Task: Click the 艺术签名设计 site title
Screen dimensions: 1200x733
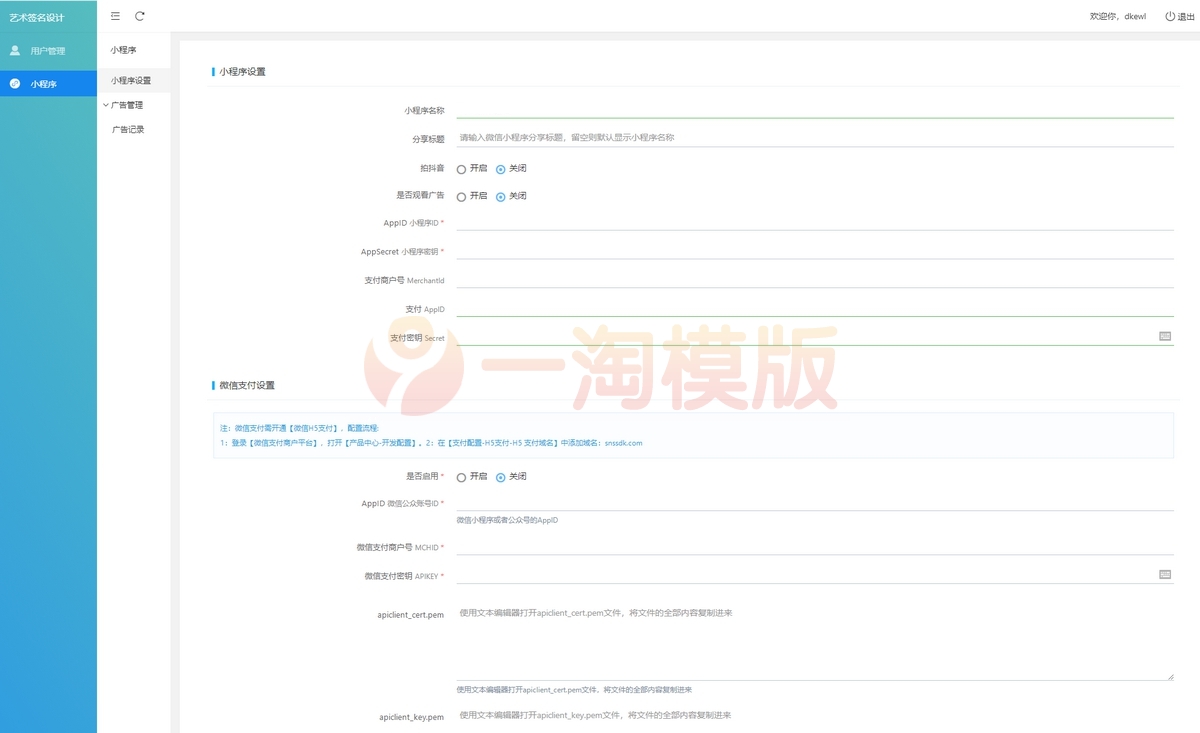Action: coord(37,17)
